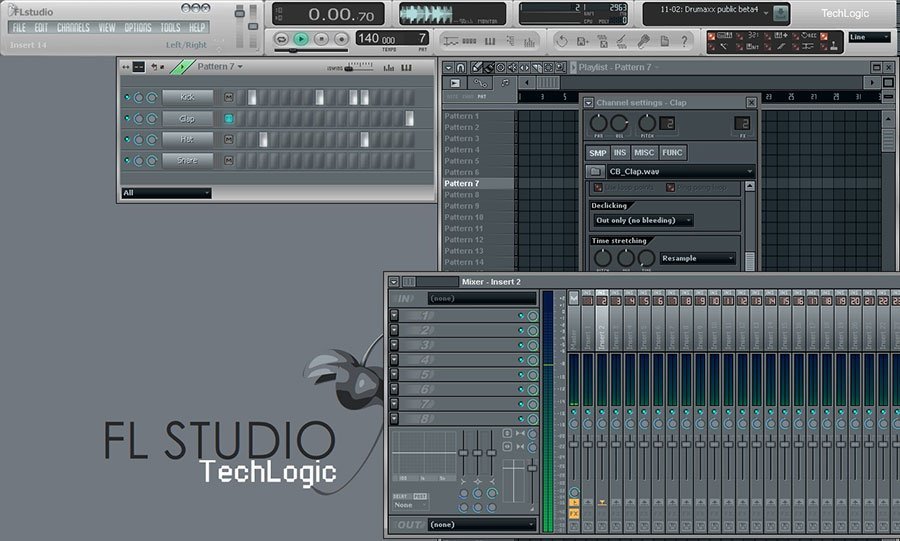The width and height of the screenshot is (900, 541).
Task: Show the step sequencer via toolbar icon
Action: point(469,41)
